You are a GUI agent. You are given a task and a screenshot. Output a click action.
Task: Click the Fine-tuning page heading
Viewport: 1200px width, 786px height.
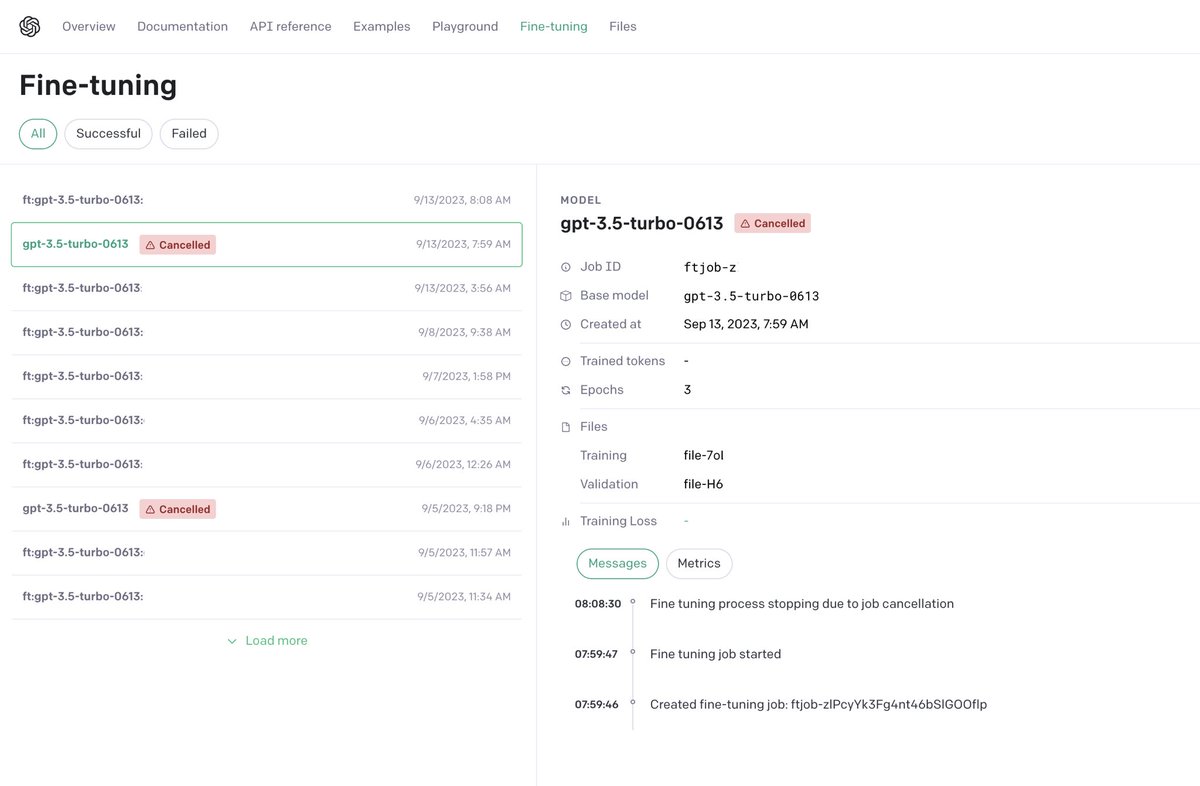point(98,85)
